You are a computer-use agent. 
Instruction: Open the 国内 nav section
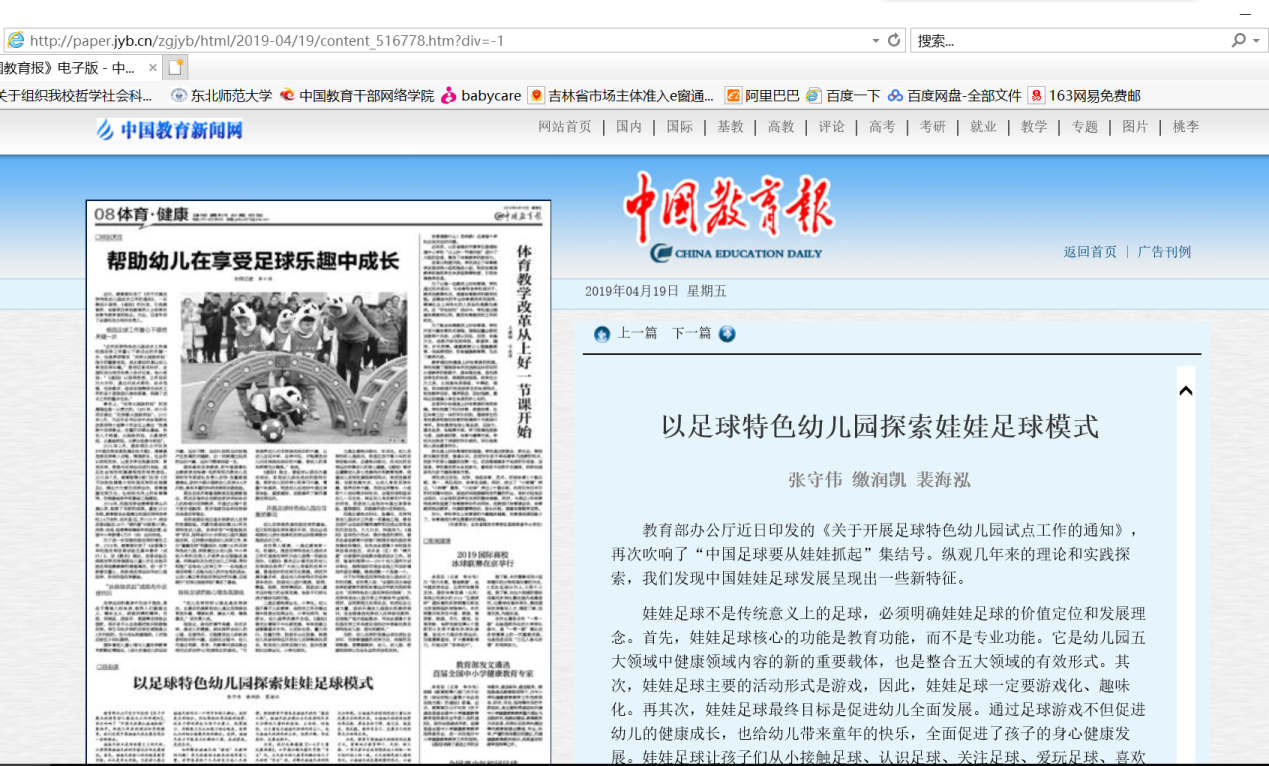pos(629,127)
